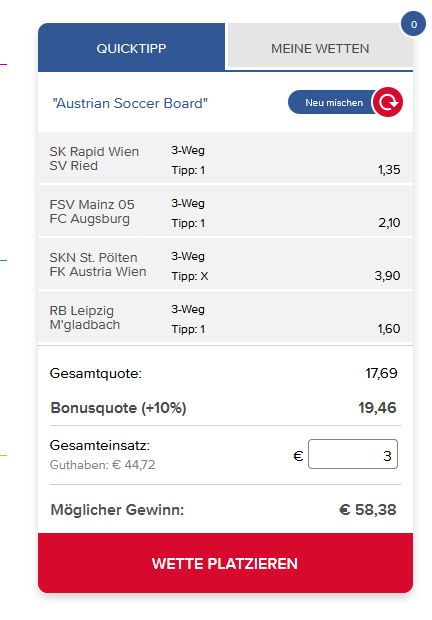Click the Austrian Soccer Board title

tap(130, 103)
